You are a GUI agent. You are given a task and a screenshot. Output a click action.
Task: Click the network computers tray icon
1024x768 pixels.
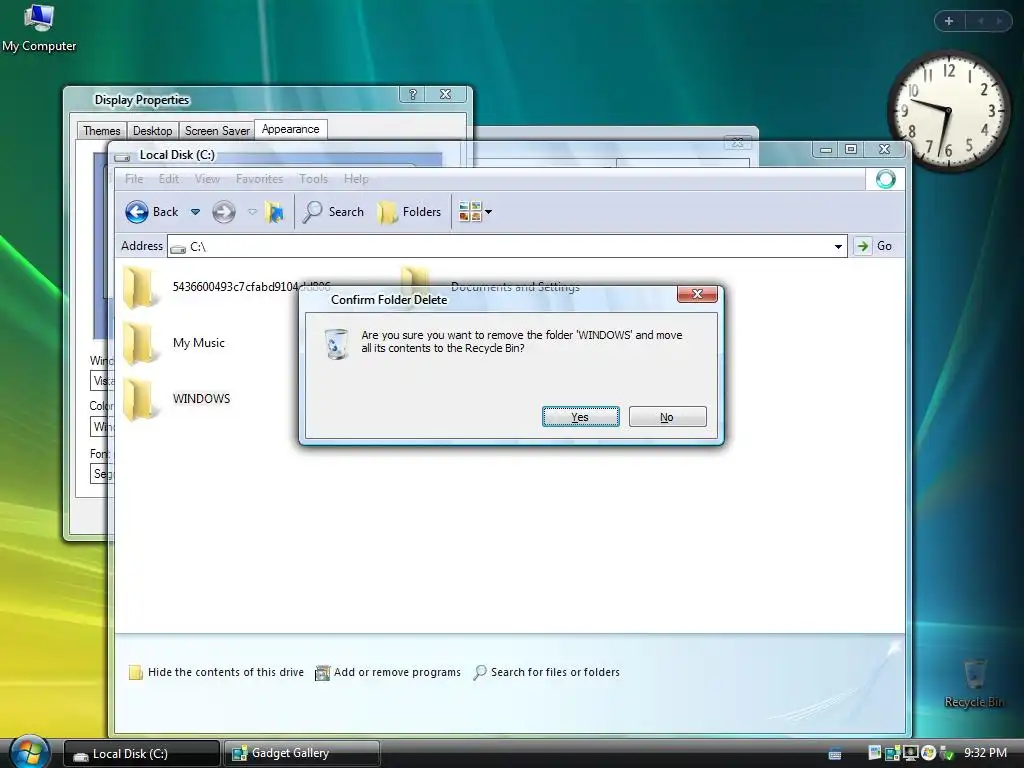[x=893, y=754]
